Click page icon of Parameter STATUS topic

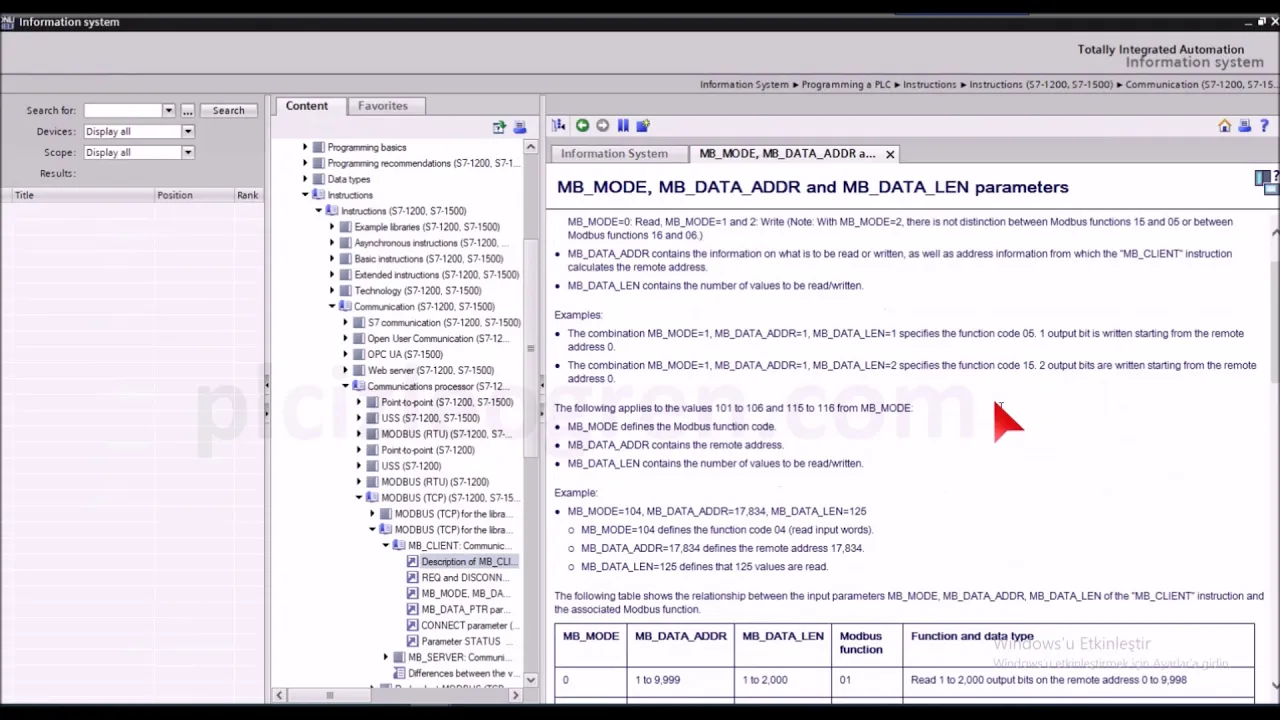coord(413,642)
